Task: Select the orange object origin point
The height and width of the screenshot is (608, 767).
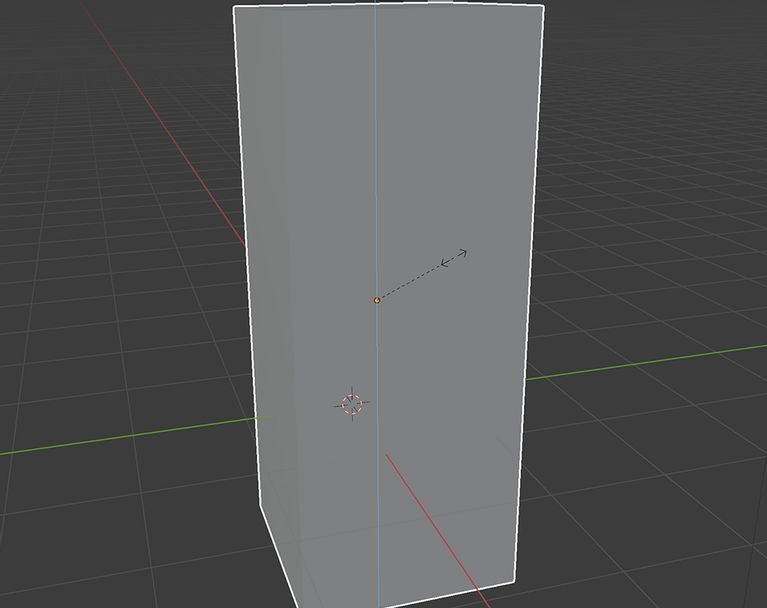Action: point(377,300)
